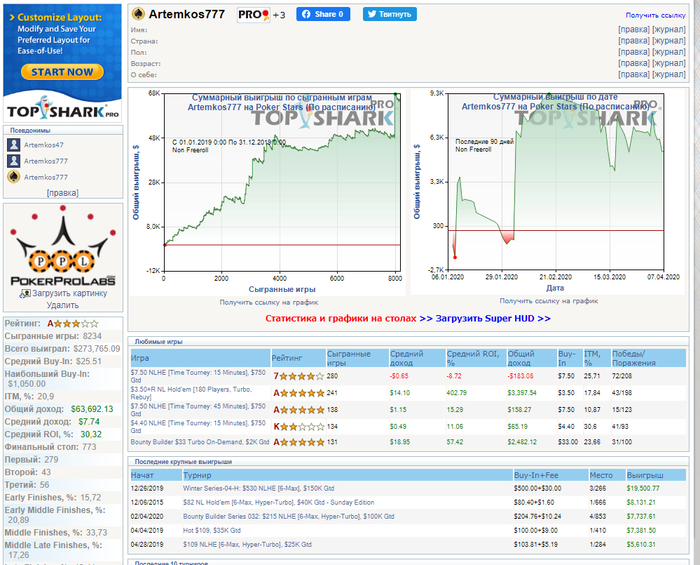Open the Winter Series-04-H $530 NLHE tournament
The image size is (700, 565).
[258, 489]
